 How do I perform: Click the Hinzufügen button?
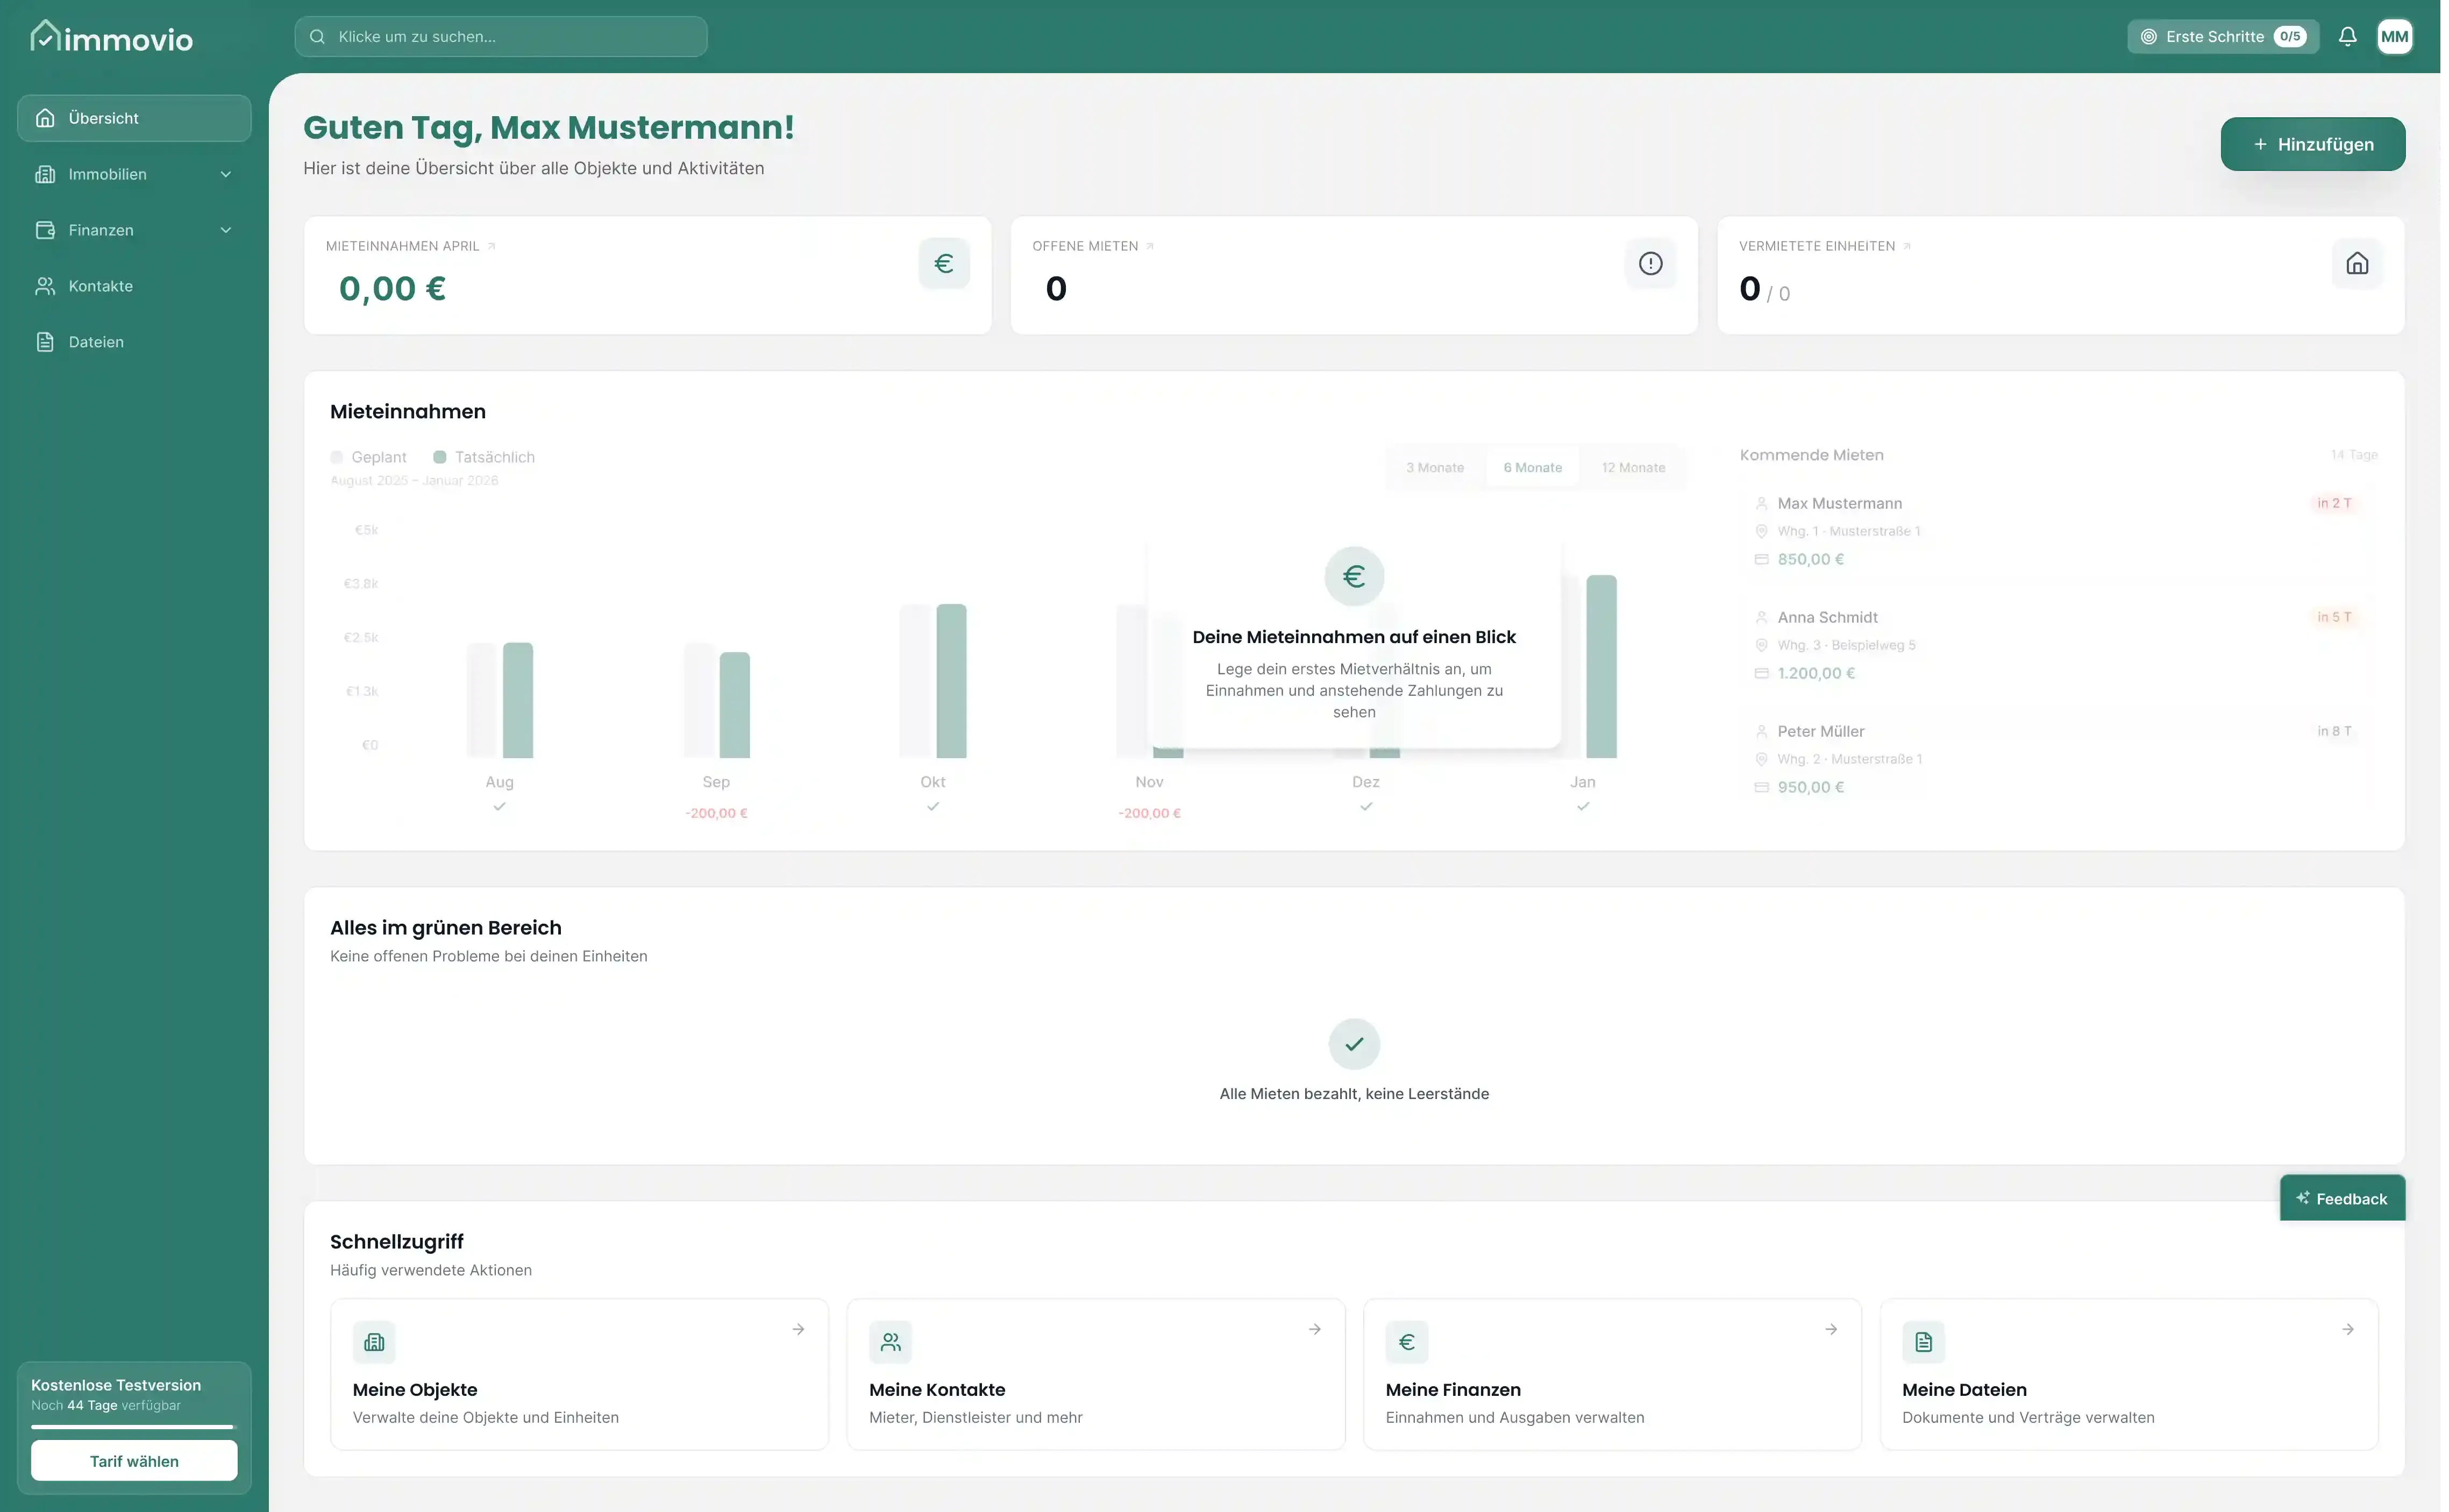click(x=2312, y=144)
